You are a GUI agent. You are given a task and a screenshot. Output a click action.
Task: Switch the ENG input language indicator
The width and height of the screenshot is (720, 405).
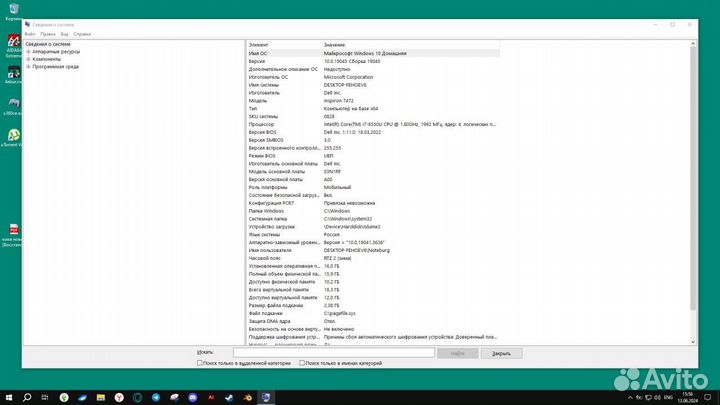(669, 398)
